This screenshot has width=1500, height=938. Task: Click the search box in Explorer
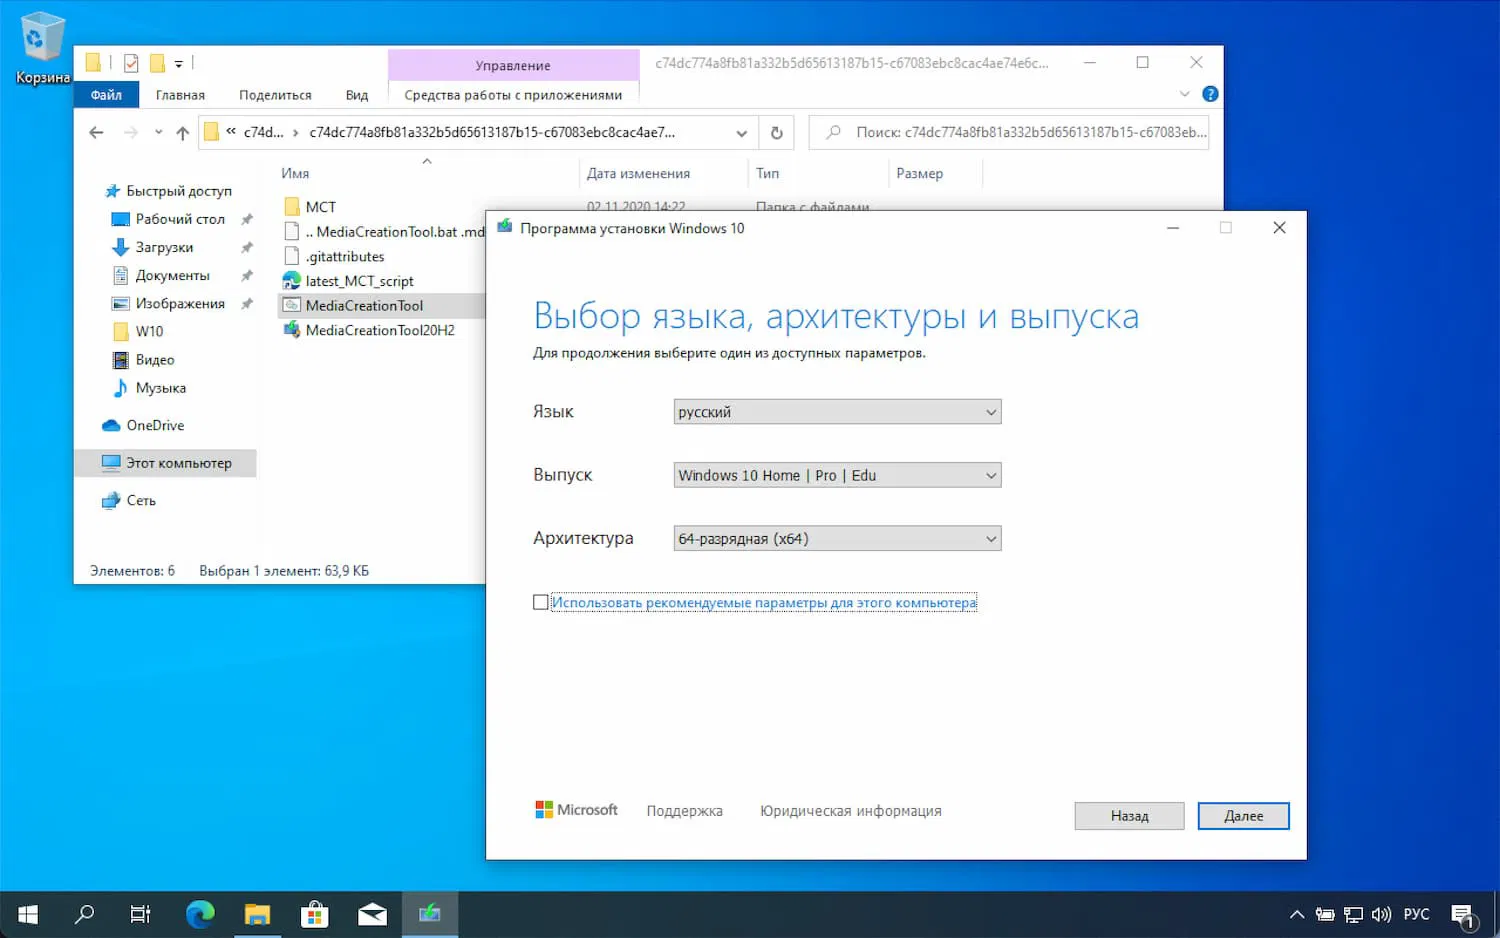coord(1010,131)
